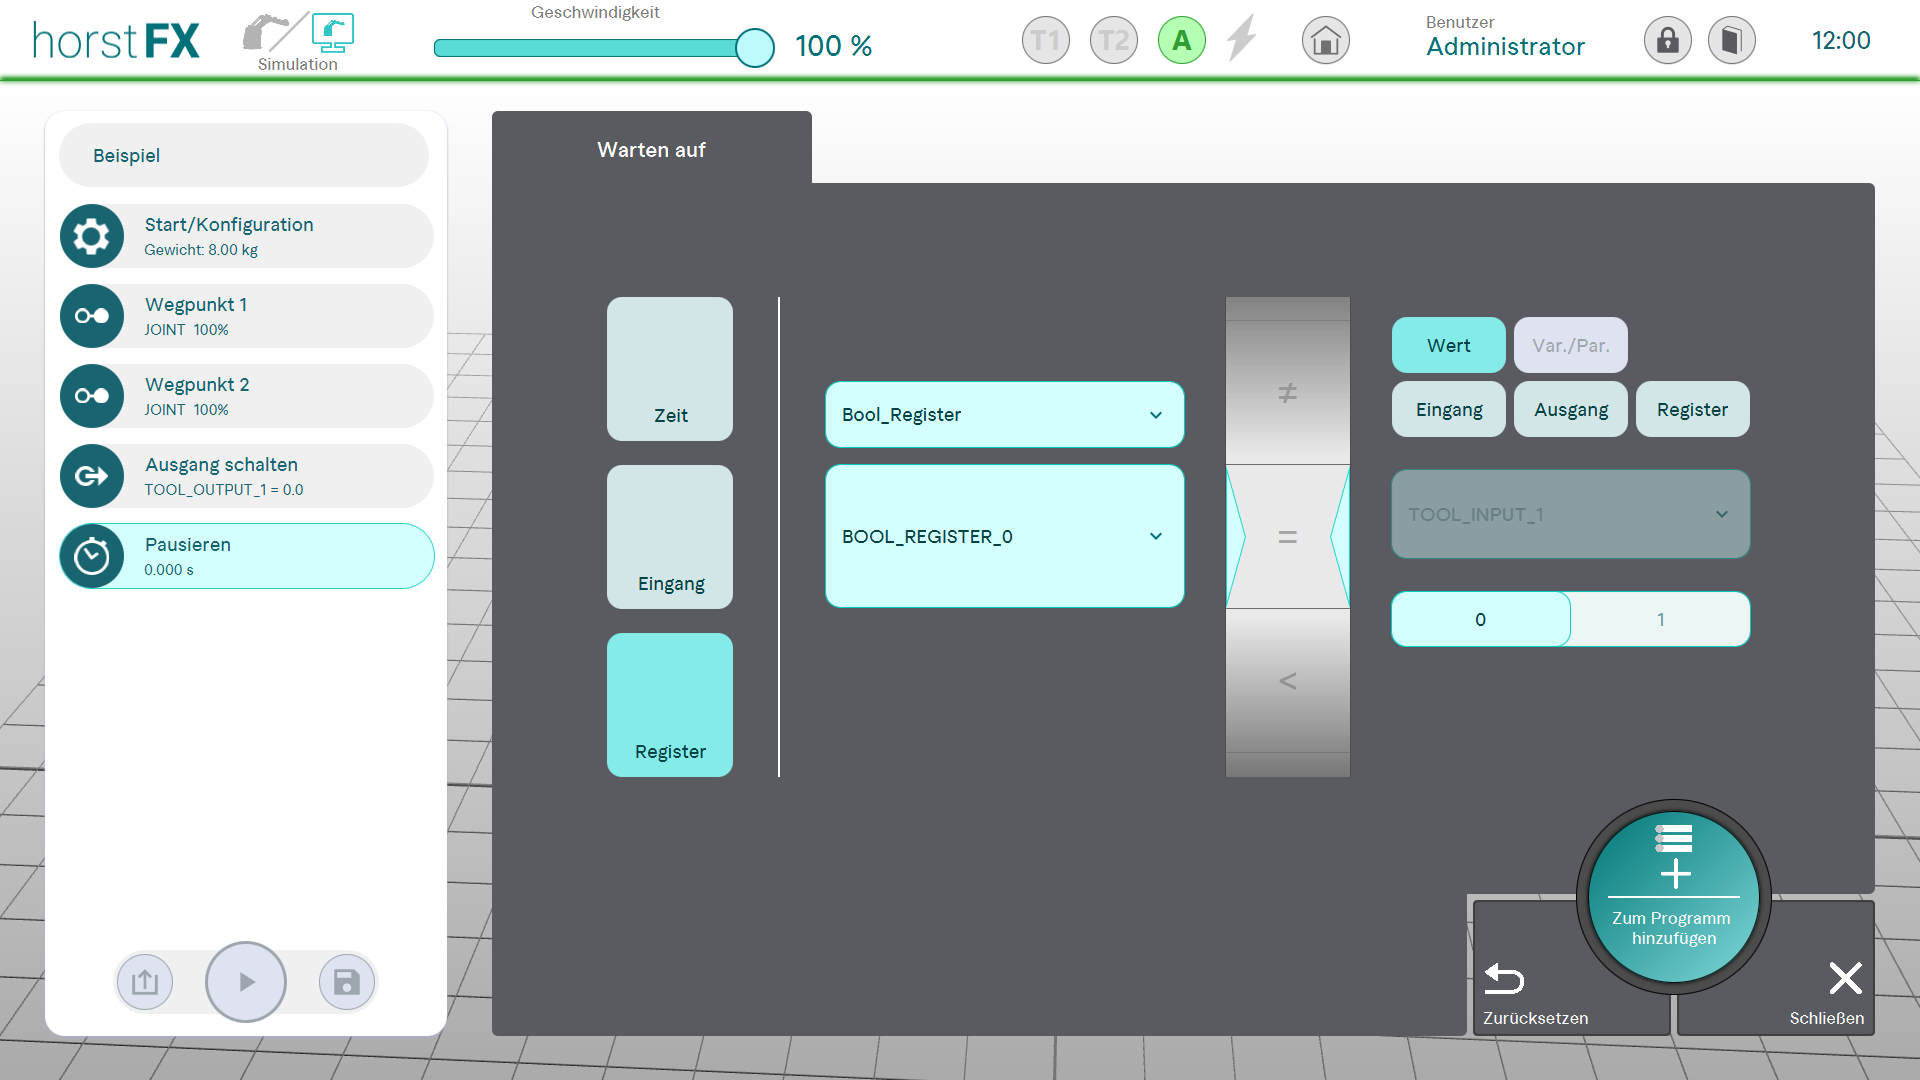The height and width of the screenshot is (1080, 1920).
Task: Click the program play button
Action: point(246,982)
